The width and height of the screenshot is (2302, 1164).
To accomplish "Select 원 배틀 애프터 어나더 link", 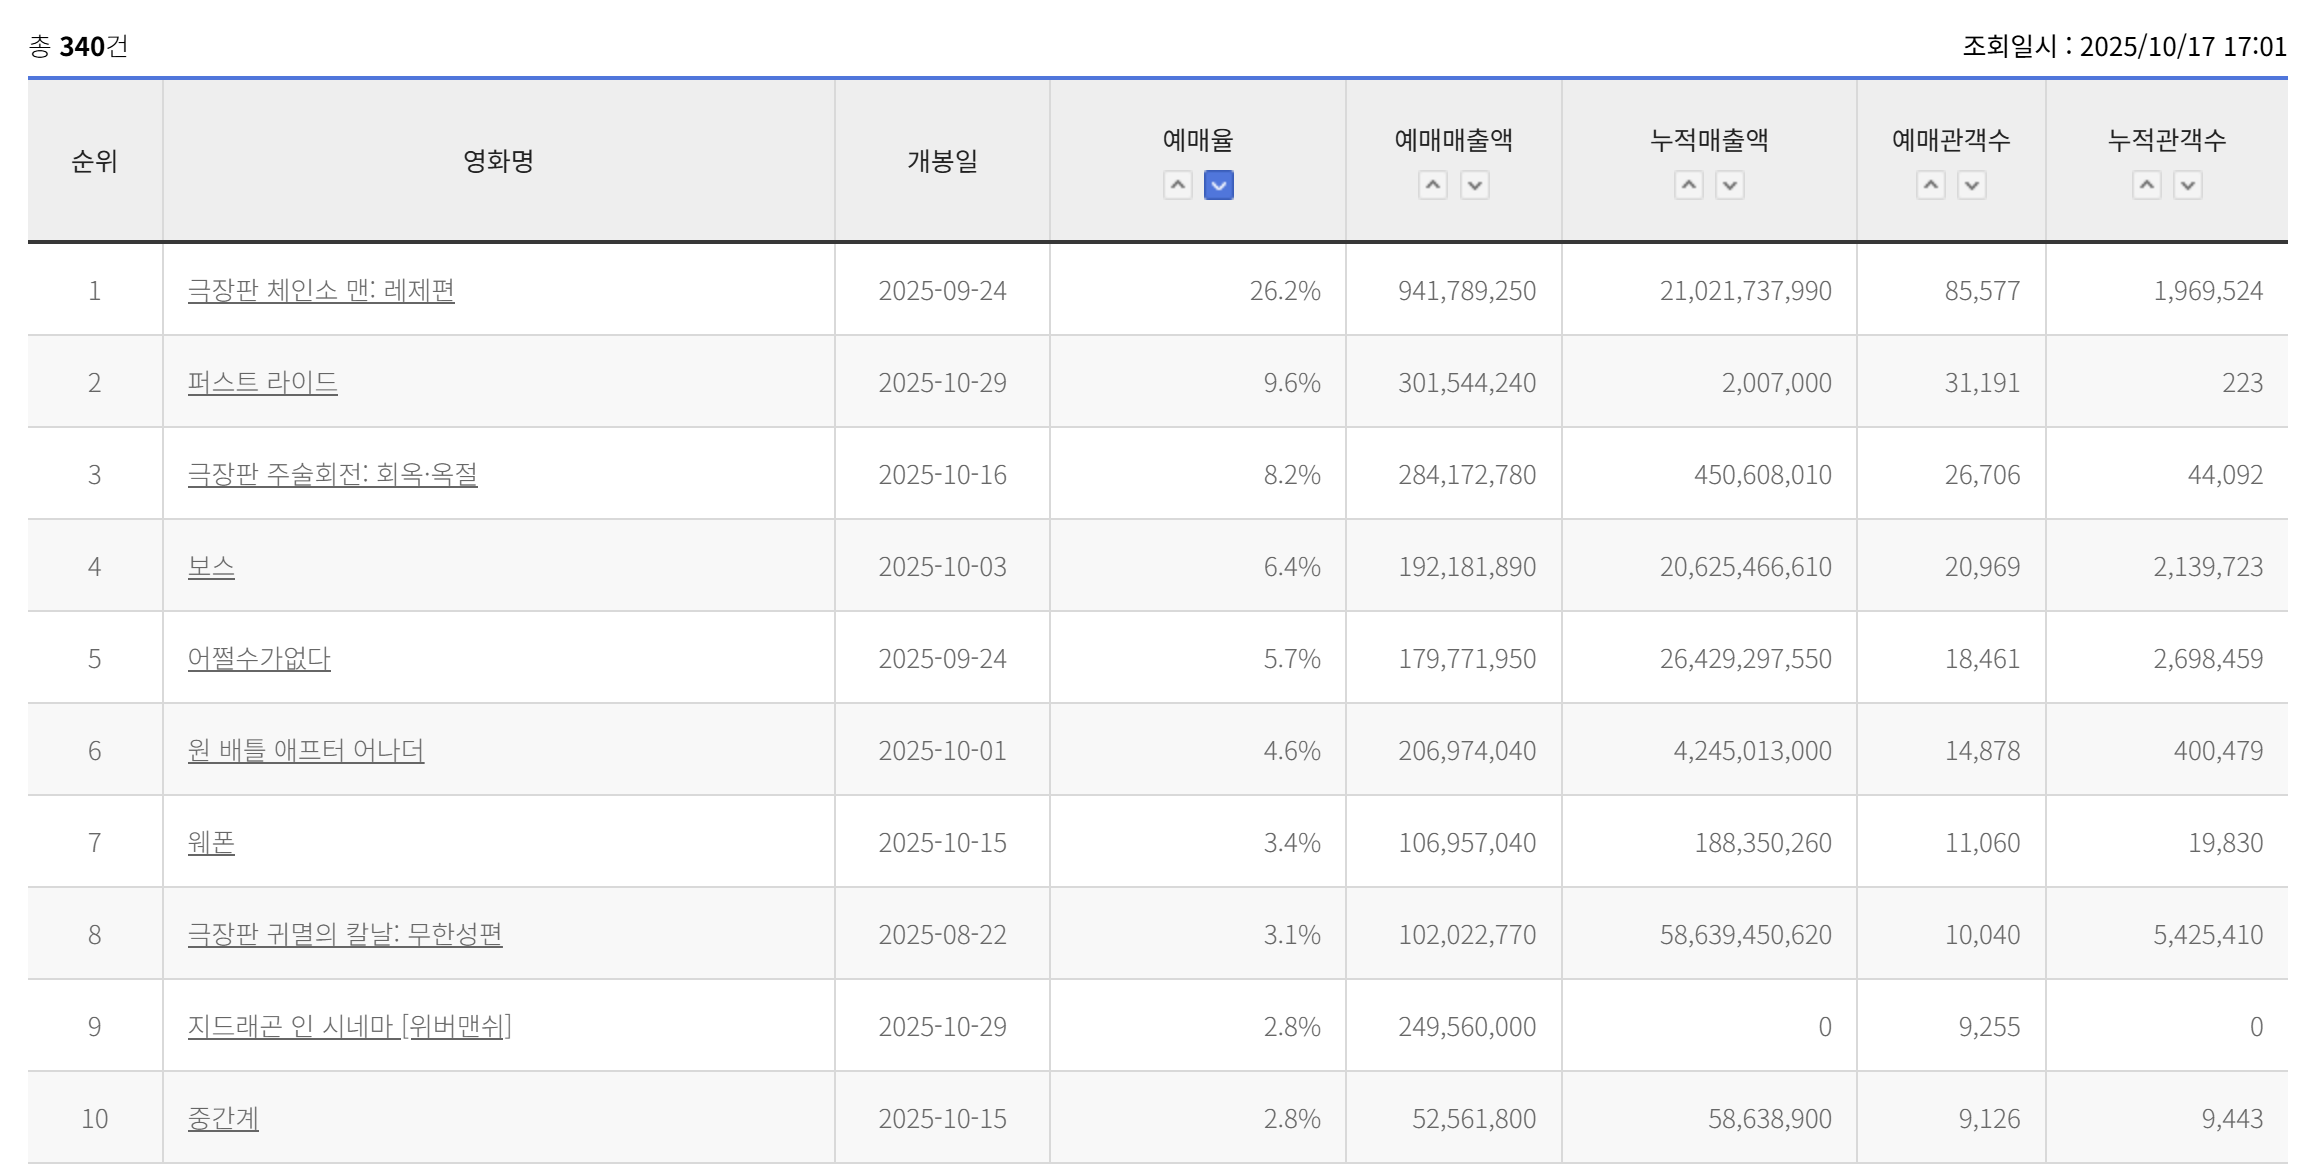I will [305, 750].
